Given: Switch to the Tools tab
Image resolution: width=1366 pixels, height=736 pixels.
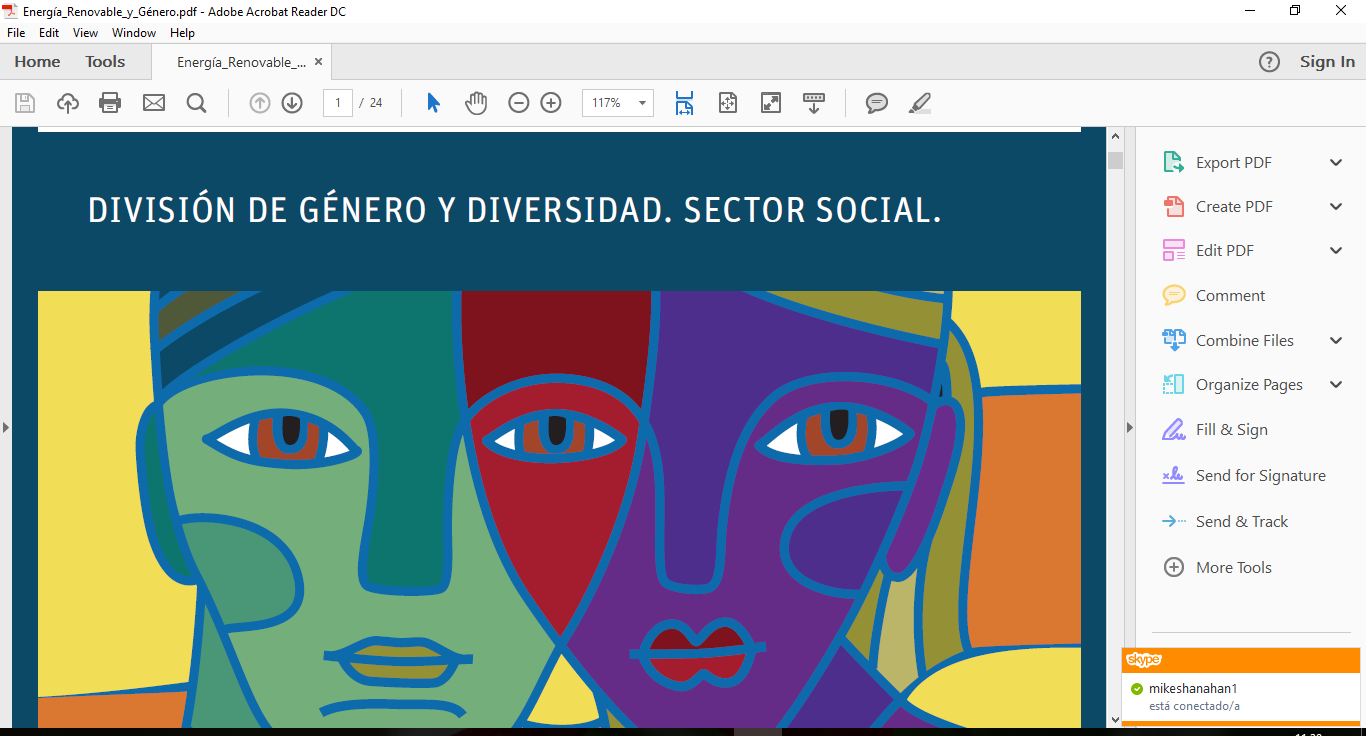Looking at the screenshot, I should coord(105,62).
